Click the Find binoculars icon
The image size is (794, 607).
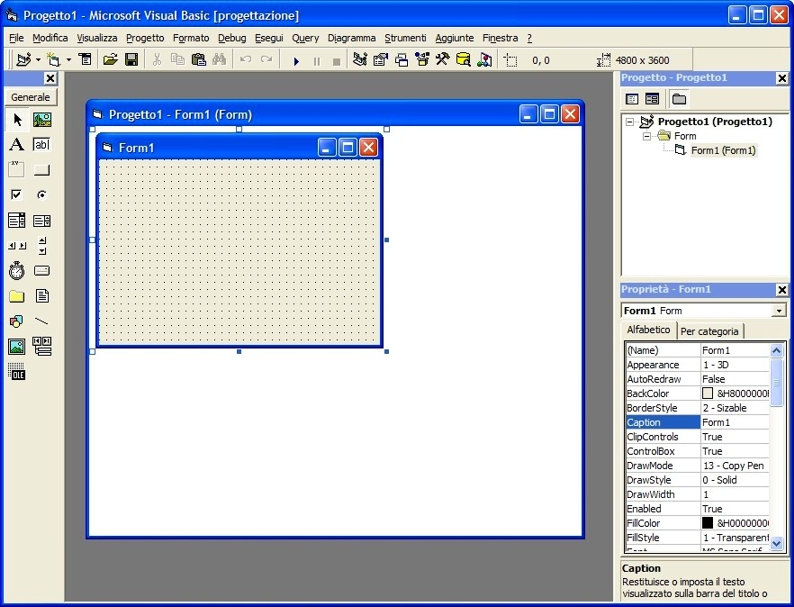(219, 60)
